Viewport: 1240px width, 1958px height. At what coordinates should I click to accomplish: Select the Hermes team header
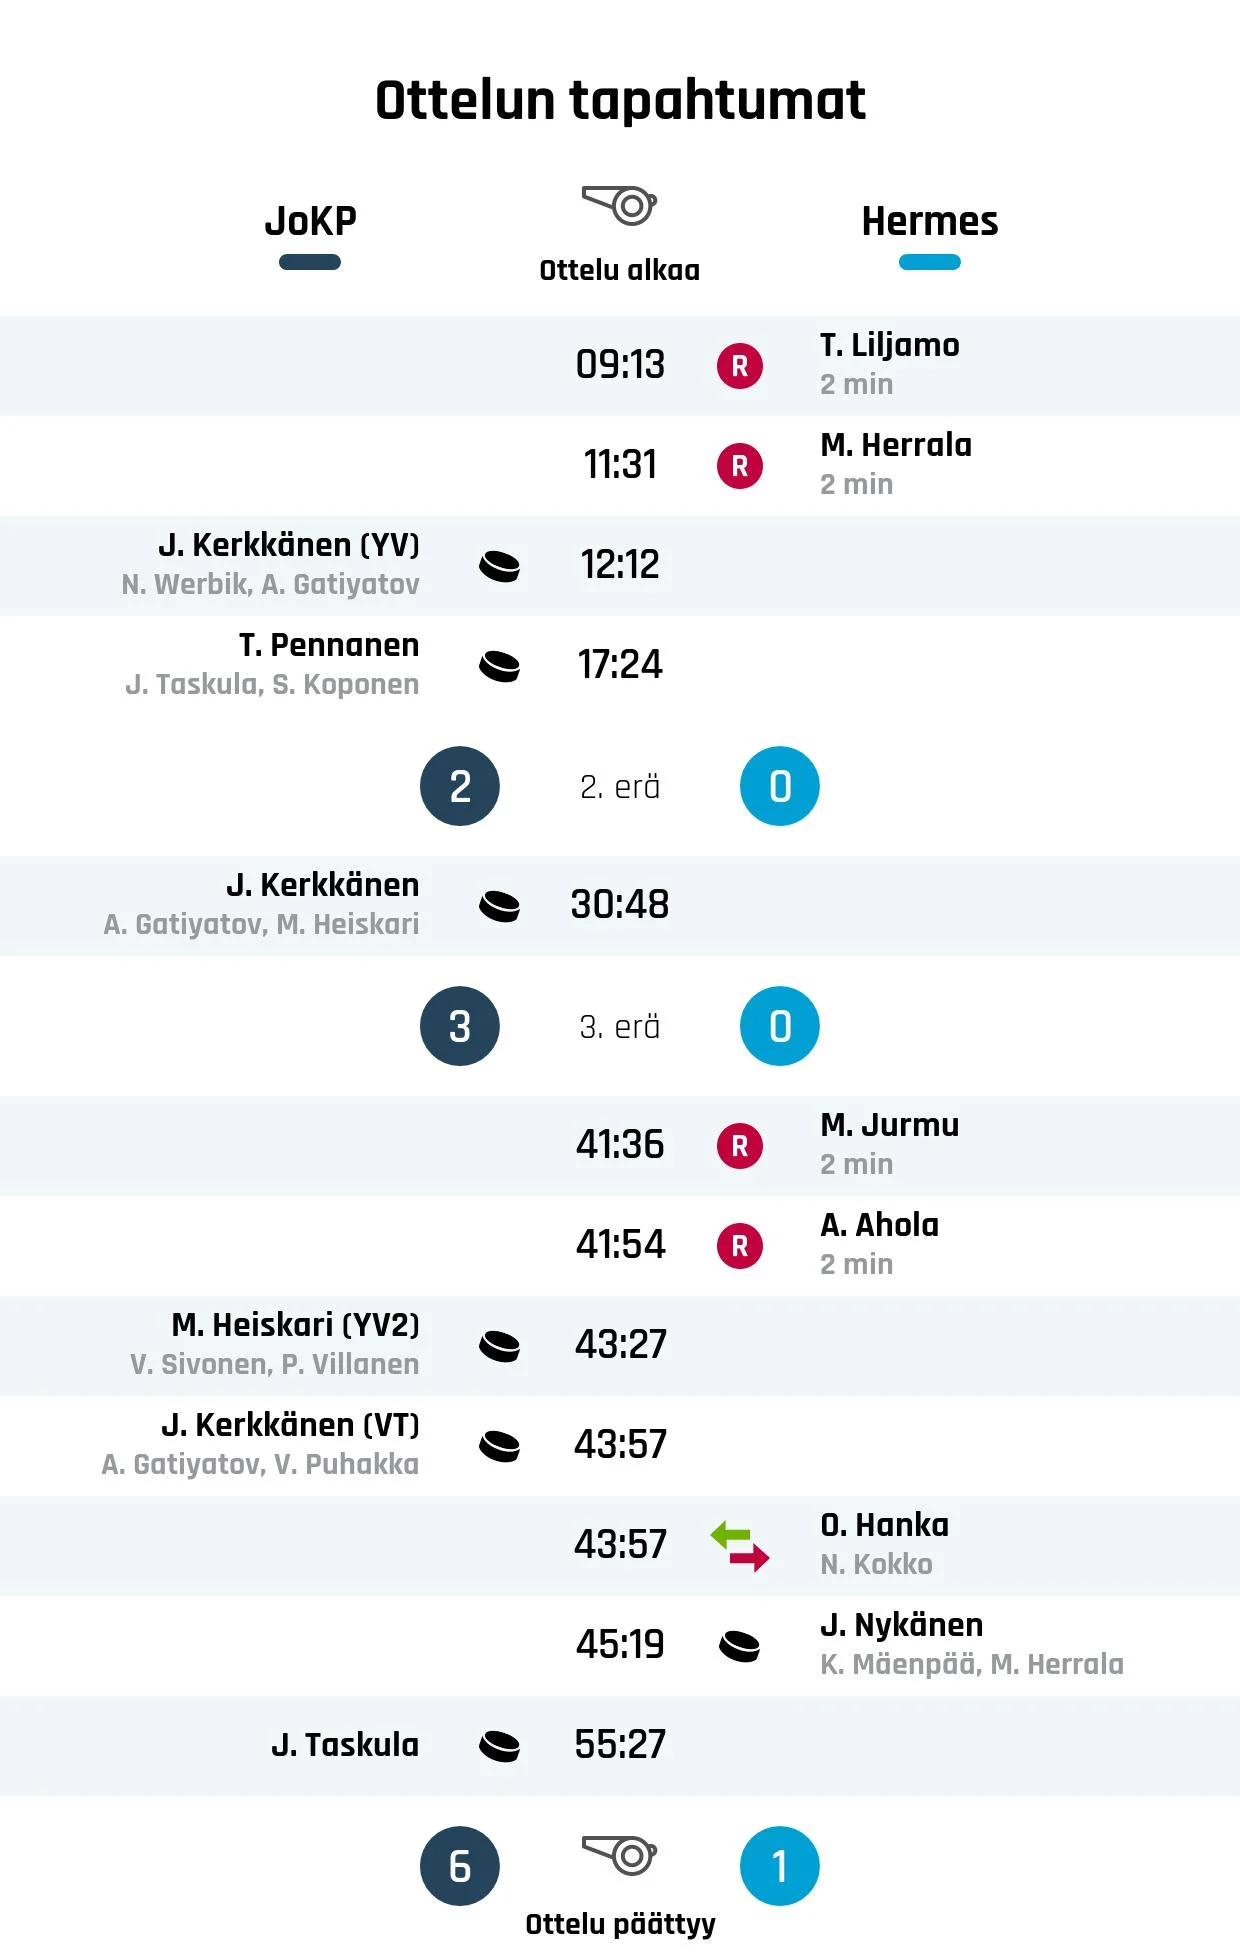pyautogui.click(x=930, y=221)
